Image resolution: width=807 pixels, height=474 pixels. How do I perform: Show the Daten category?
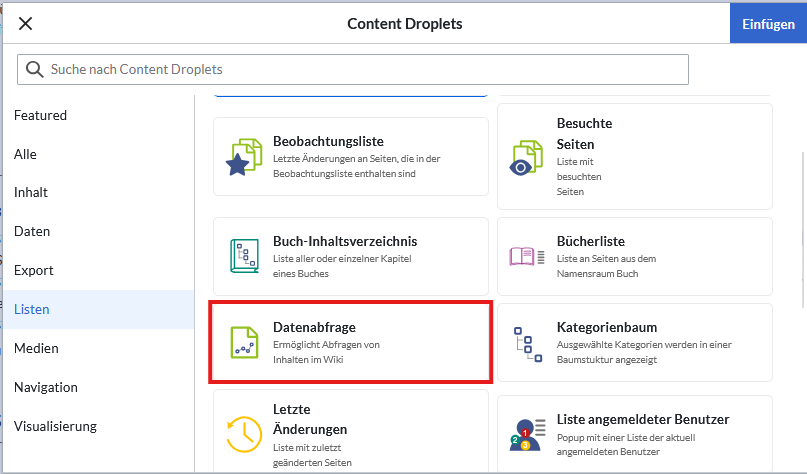click(x=32, y=231)
